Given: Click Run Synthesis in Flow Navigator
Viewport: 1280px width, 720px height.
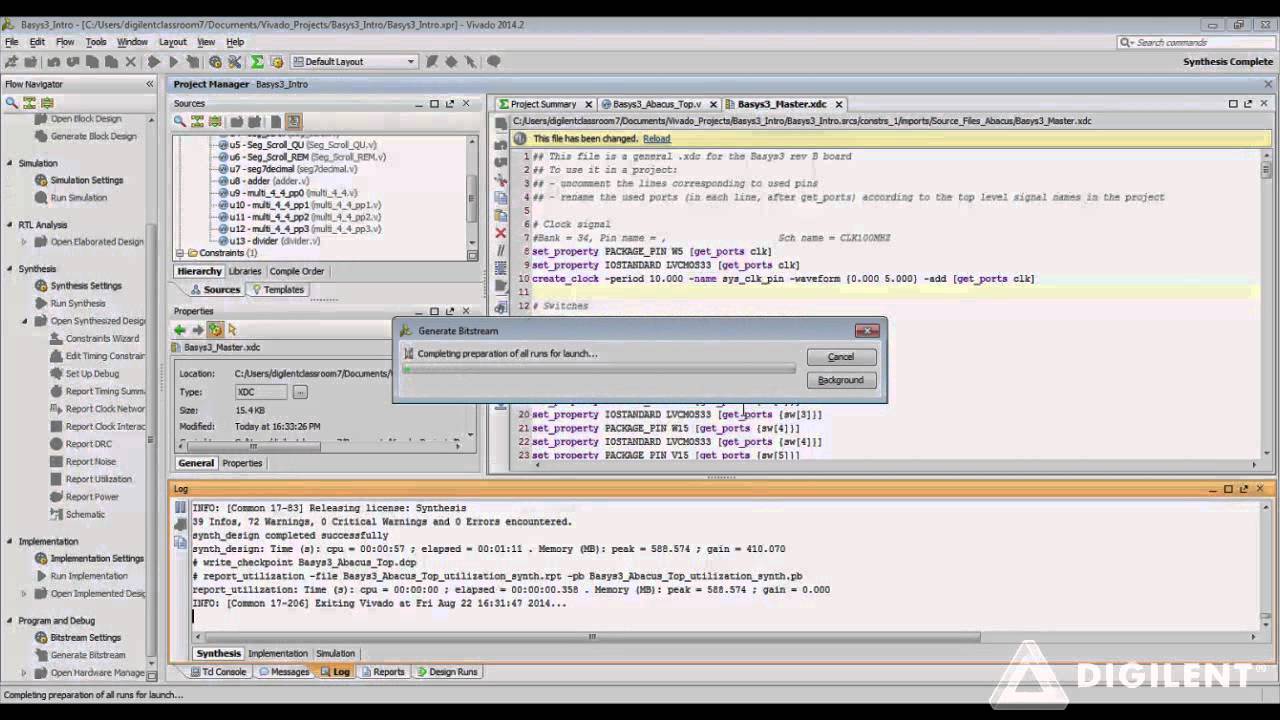Looking at the screenshot, I should point(78,303).
